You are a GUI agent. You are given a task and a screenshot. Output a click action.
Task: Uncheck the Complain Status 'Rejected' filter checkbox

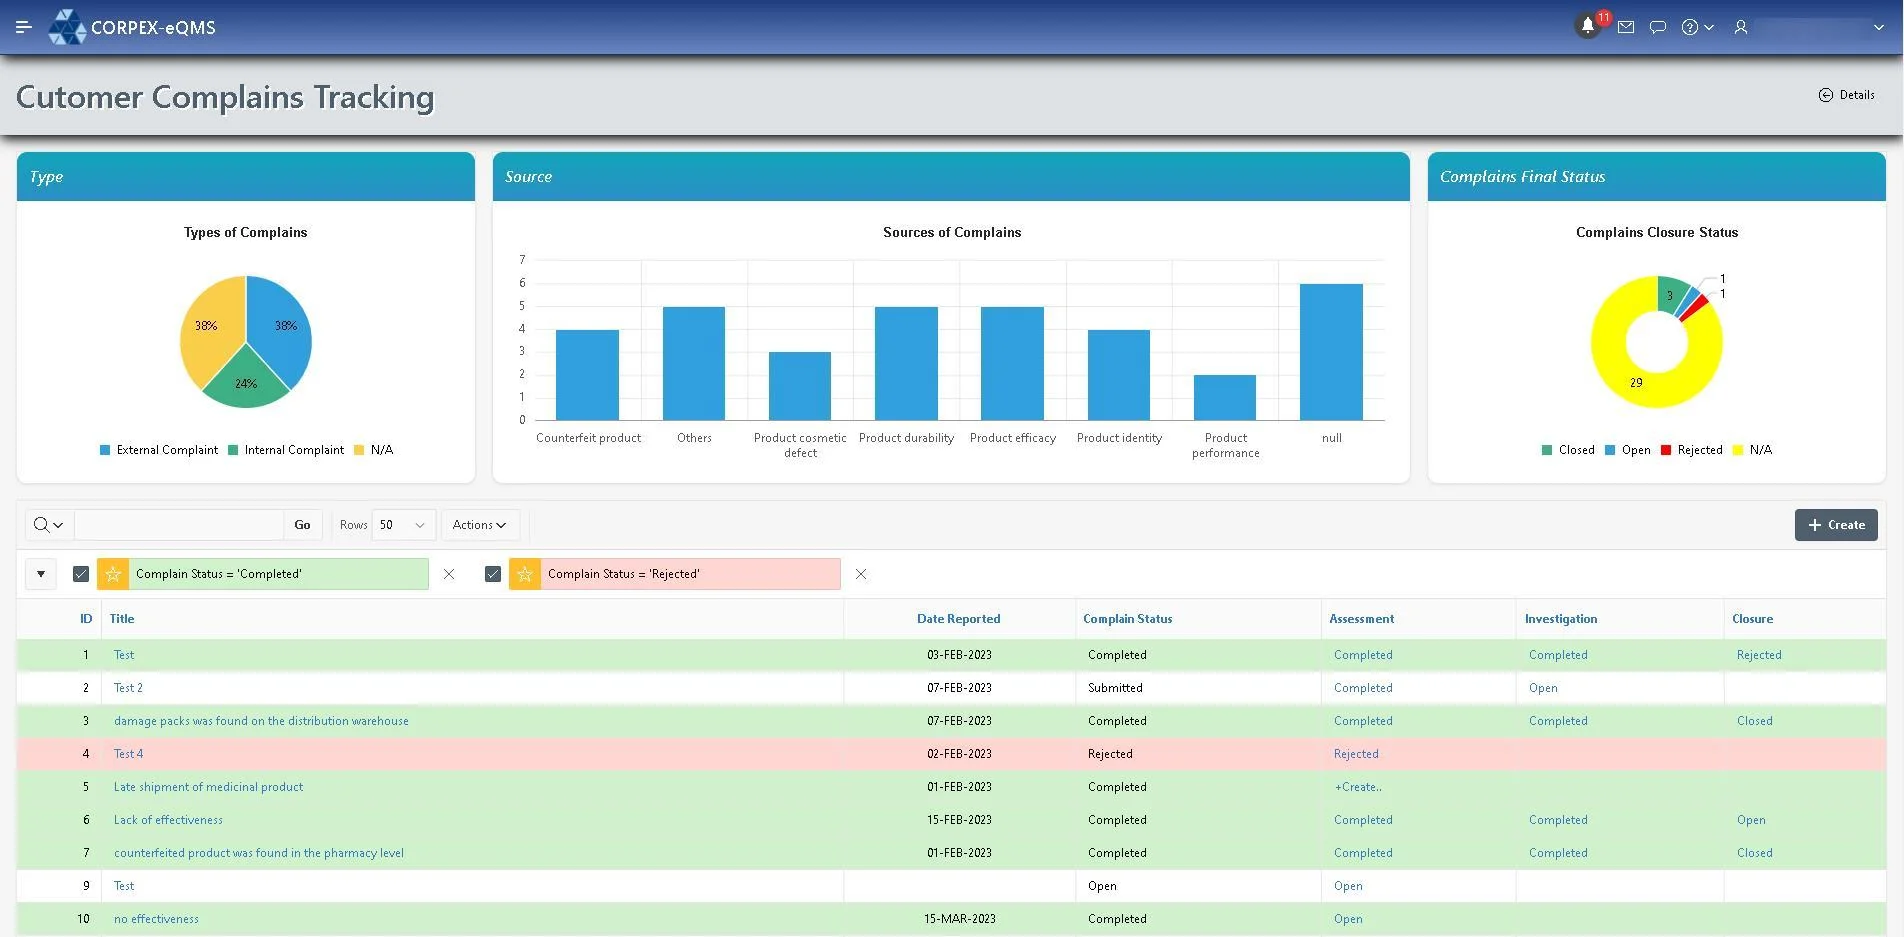coord(493,574)
